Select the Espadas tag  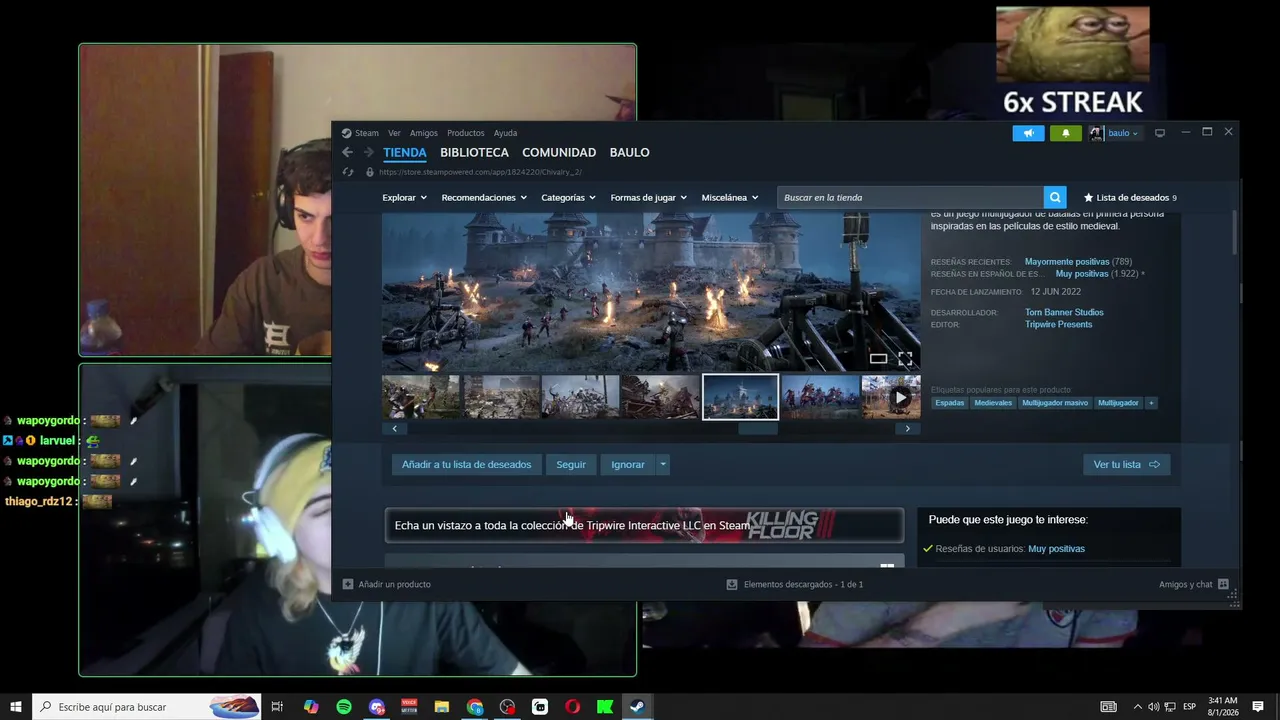point(950,403)
